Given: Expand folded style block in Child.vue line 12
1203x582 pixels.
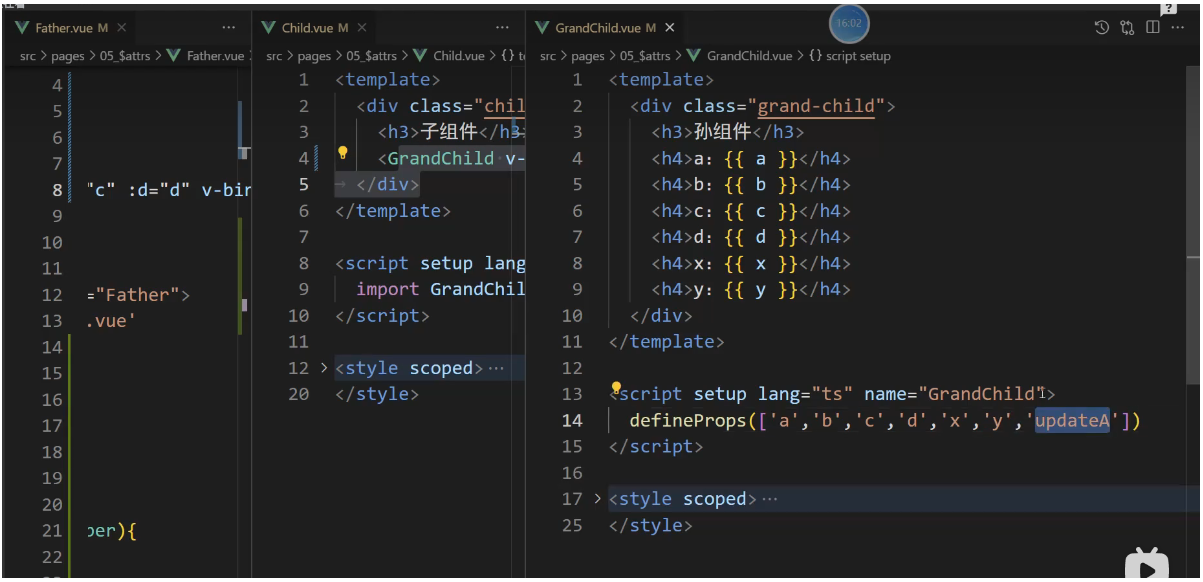Looking at the screenshot, I should (x=324, y=368).
